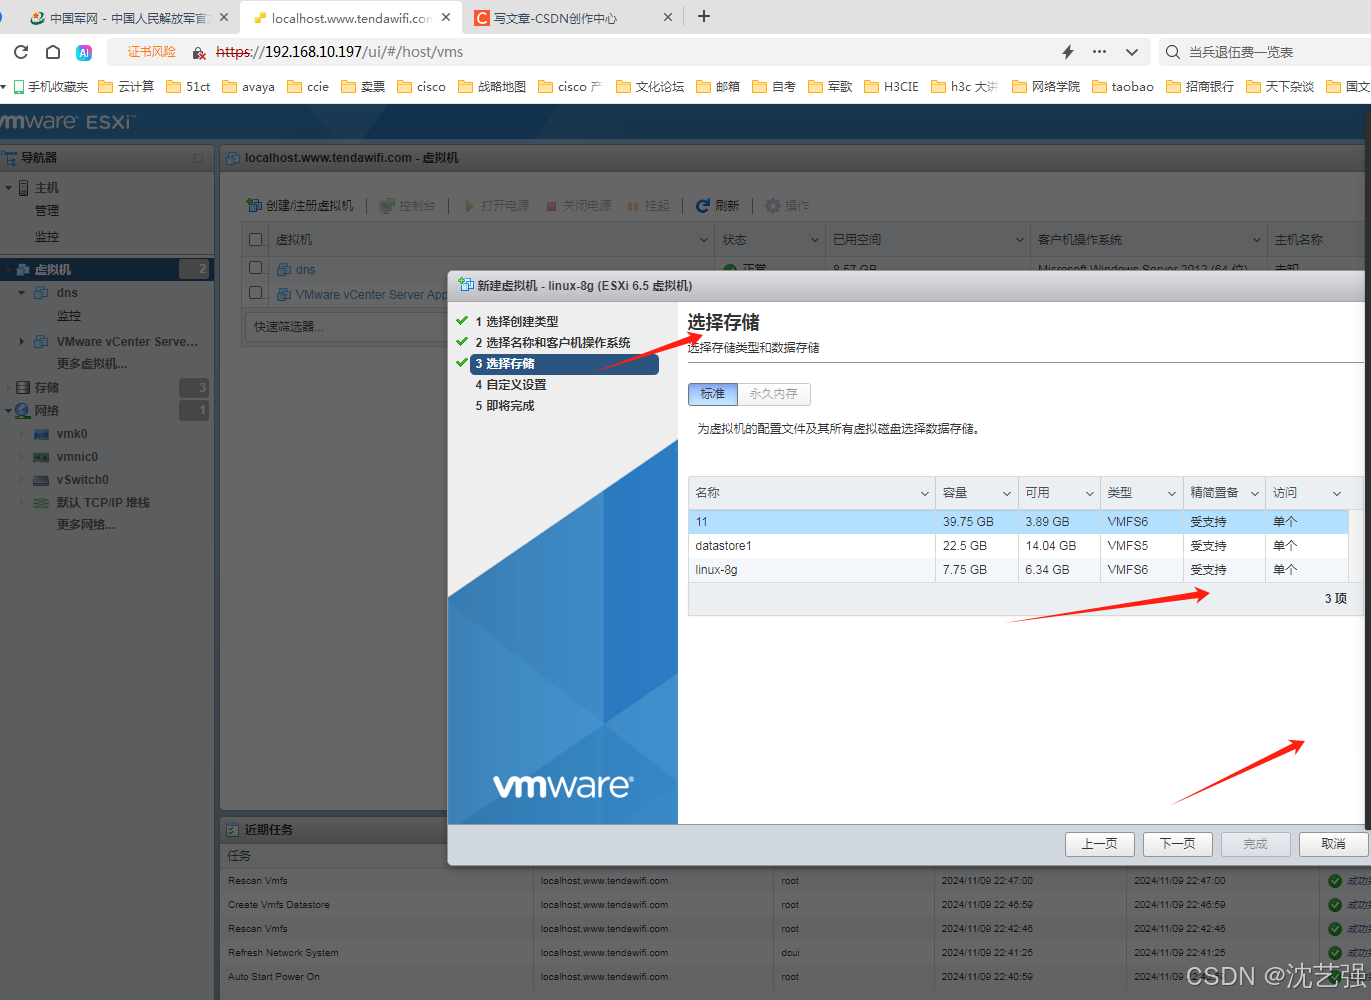The image size is (1371, 1000).
Task: Collapse the 导航器 panel toggle icon
Action: coord(198,158)
